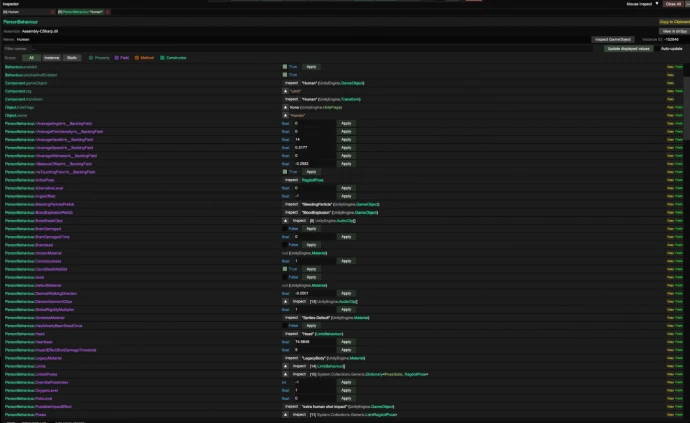This screenshot has height=423, width=690.
Task: Paste into the Behaviour.enabled row
Action: point(679,67)
